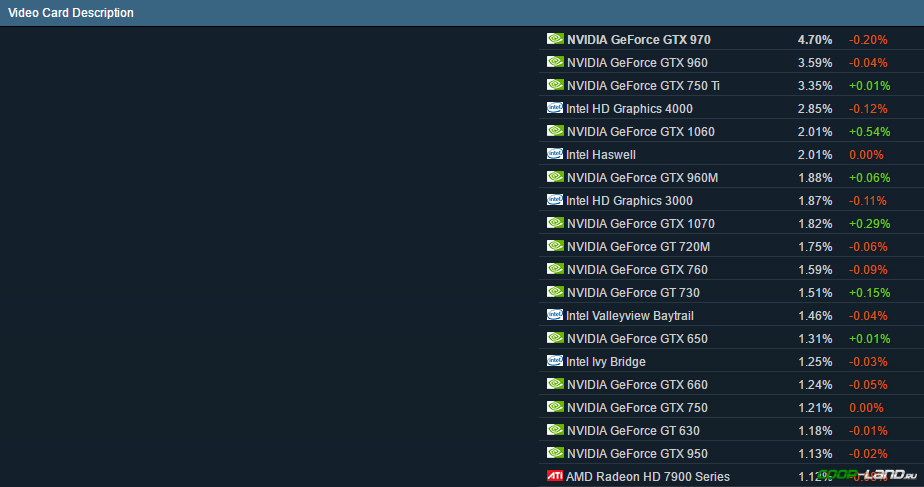
Task: Click NVIDIA logo beside GeForce GTX 960M
Action: (x=555, y=177)
